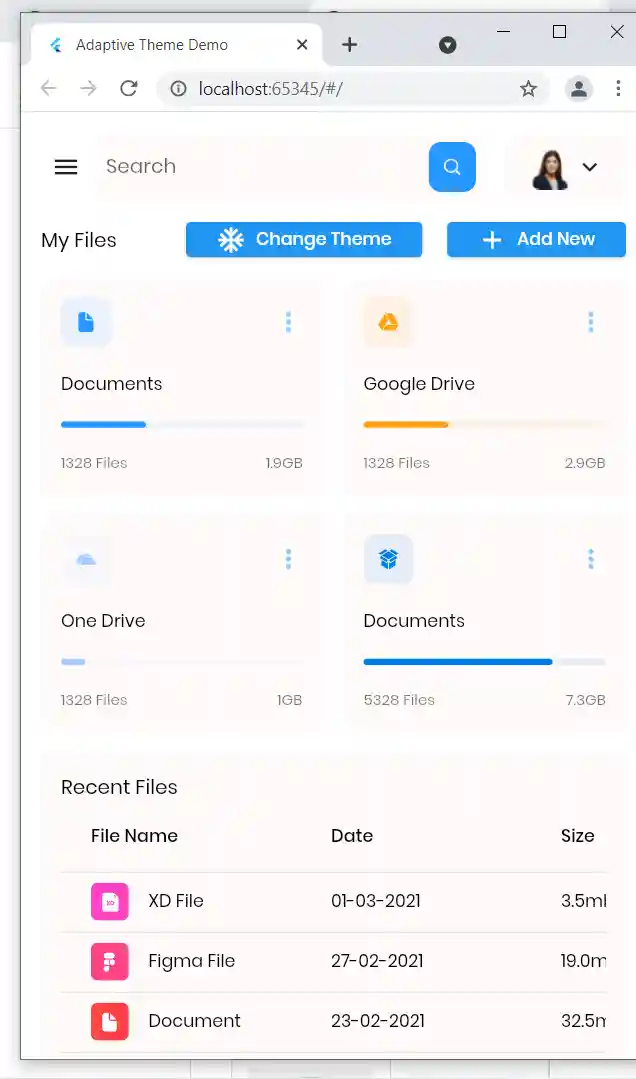This screenshot has height=1079, width=636.
Task: Bookmark this page with the star icon
Action: point(528,89)
